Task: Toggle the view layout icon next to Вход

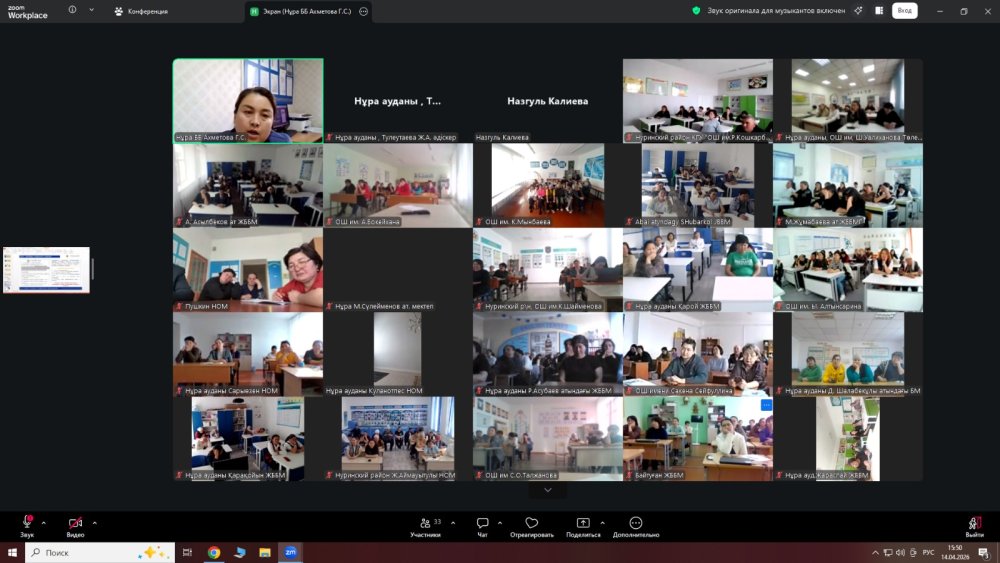Action: (x=879, y=11)
